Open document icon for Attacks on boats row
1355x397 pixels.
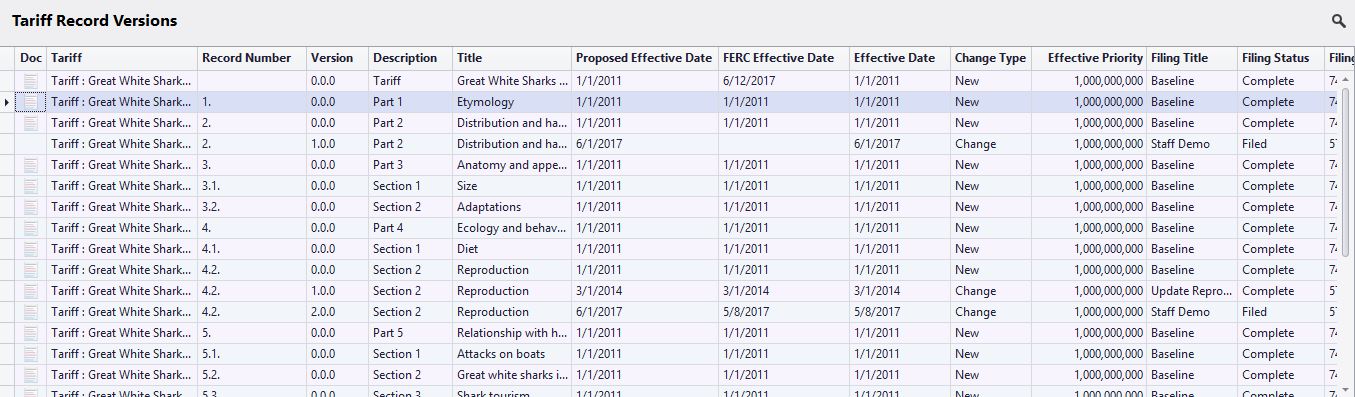point(31,354)
